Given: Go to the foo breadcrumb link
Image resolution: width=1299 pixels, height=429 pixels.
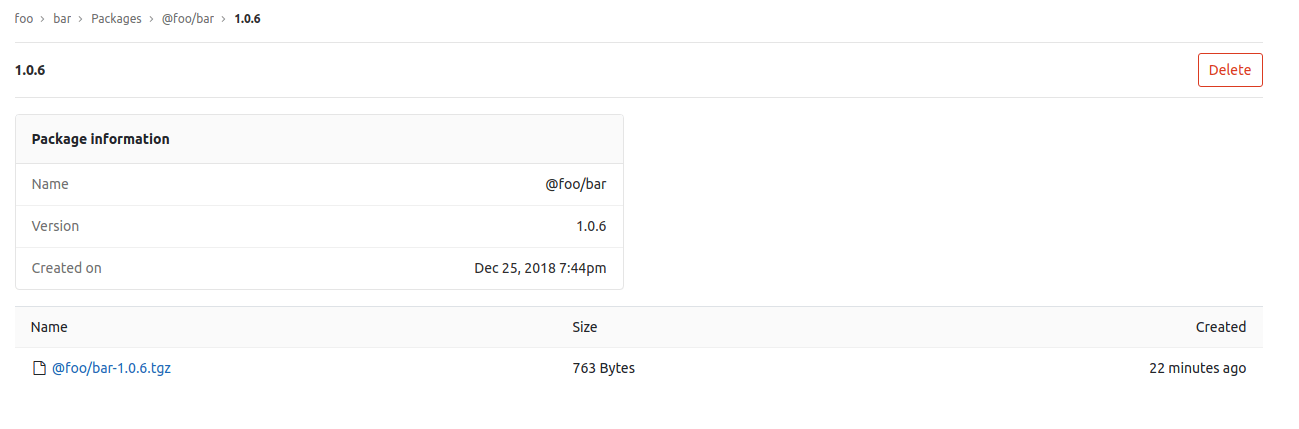Looking at the screenshot, I should [24, 19].
